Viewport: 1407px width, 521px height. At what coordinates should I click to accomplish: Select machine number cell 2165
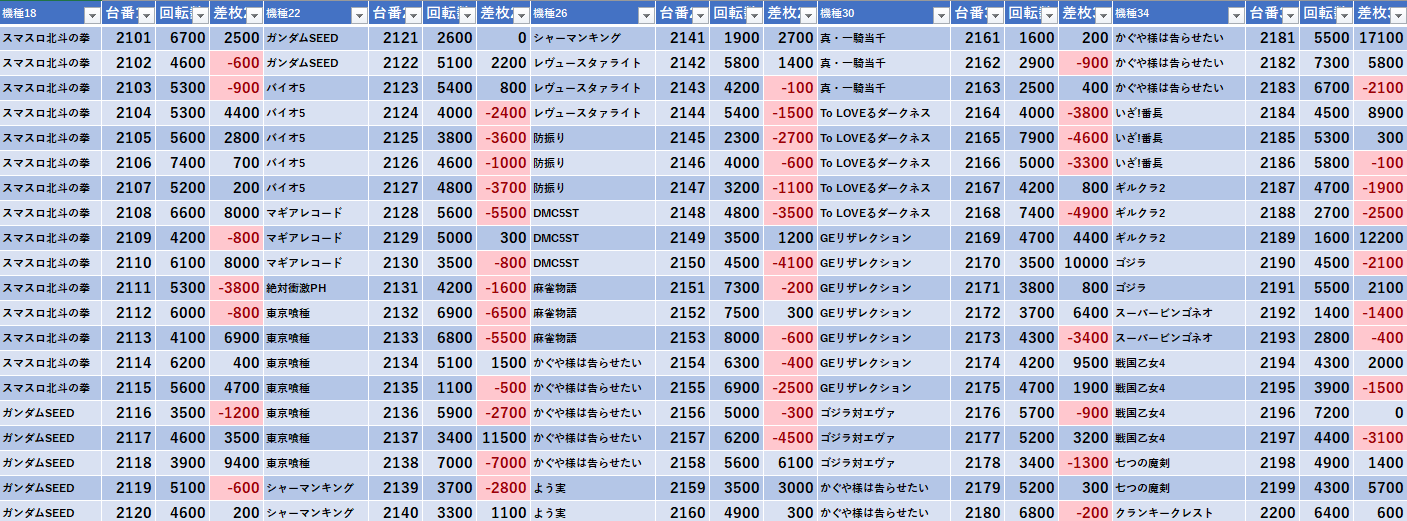[x=977, y=138]
